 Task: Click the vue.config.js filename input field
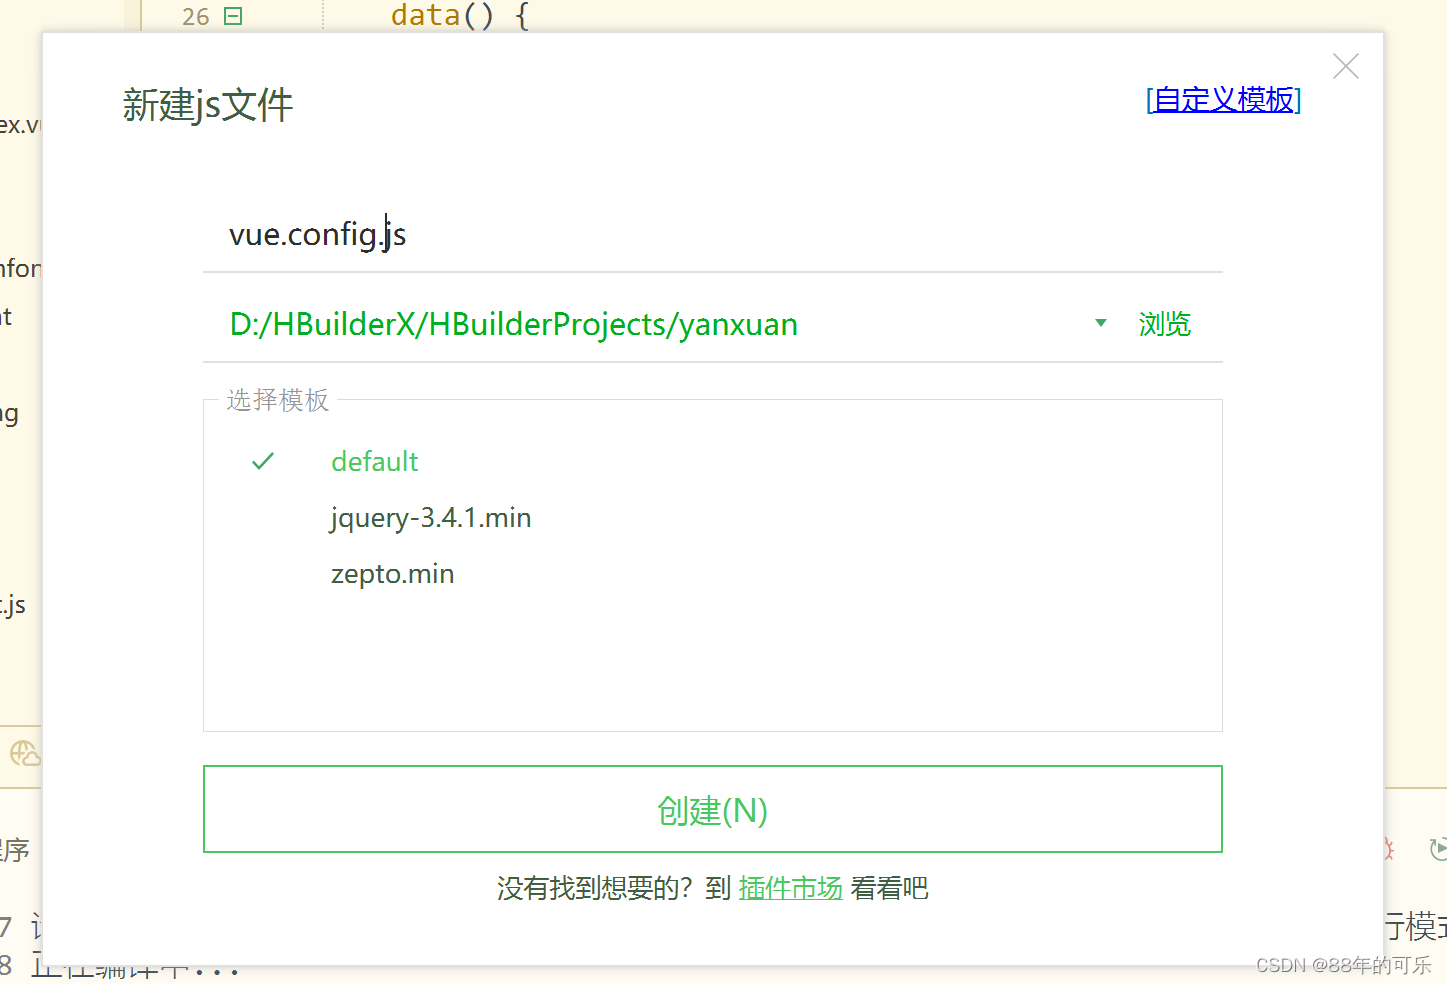pos(400,233)
